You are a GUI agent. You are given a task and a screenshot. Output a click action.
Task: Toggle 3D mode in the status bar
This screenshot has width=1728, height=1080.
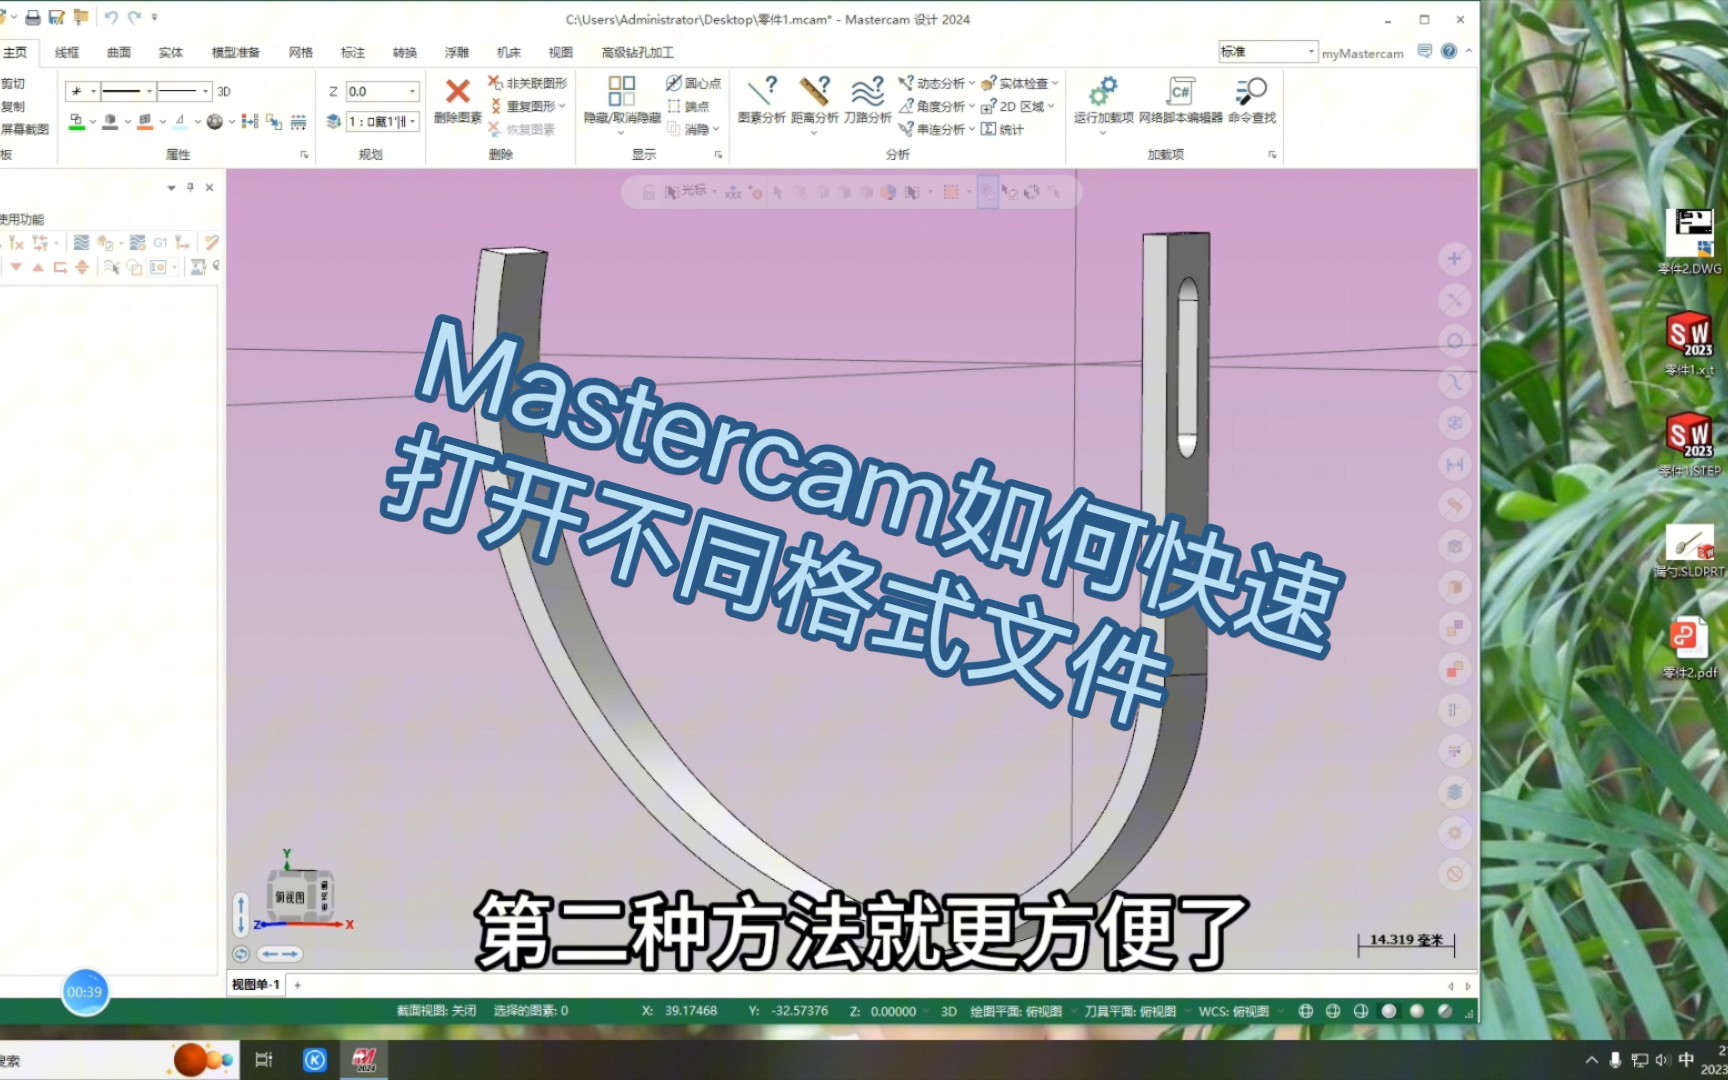(949, 1011)
